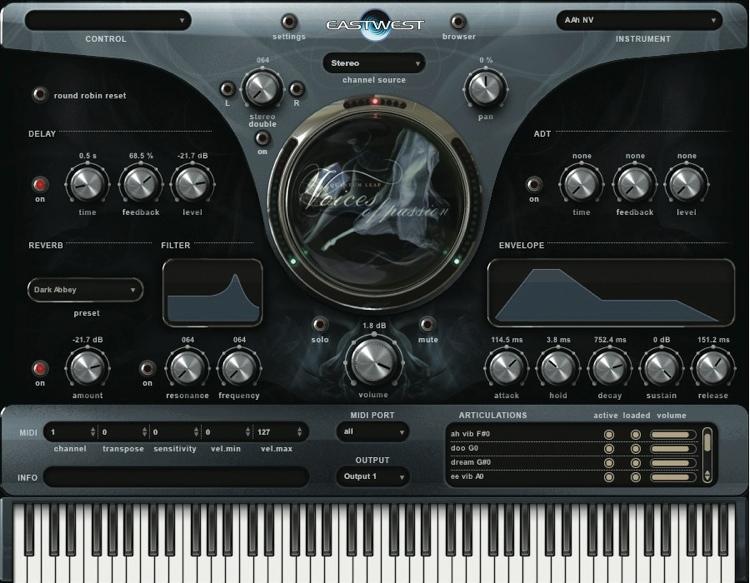
Task: Click the sensitivity stepper arrows
Action: pos(196,432)
